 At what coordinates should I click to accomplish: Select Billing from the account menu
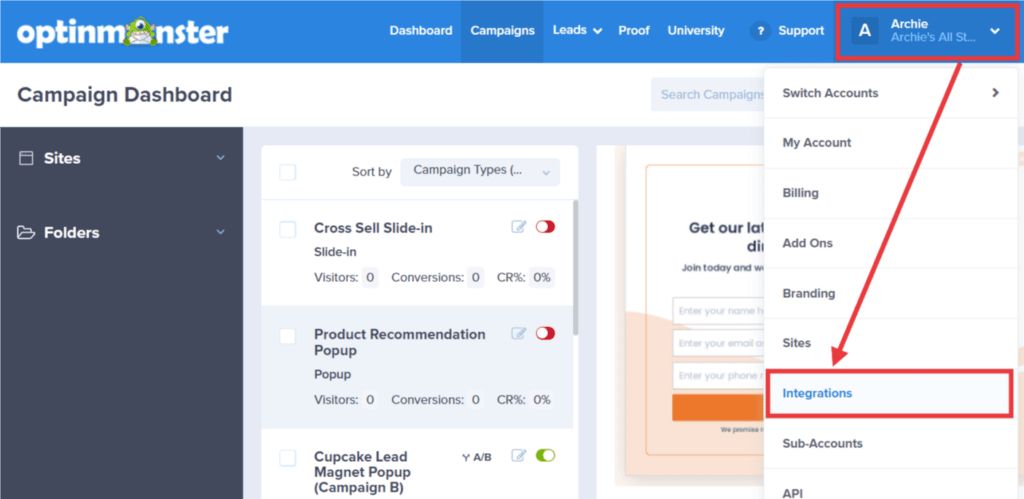pos(891,193)
